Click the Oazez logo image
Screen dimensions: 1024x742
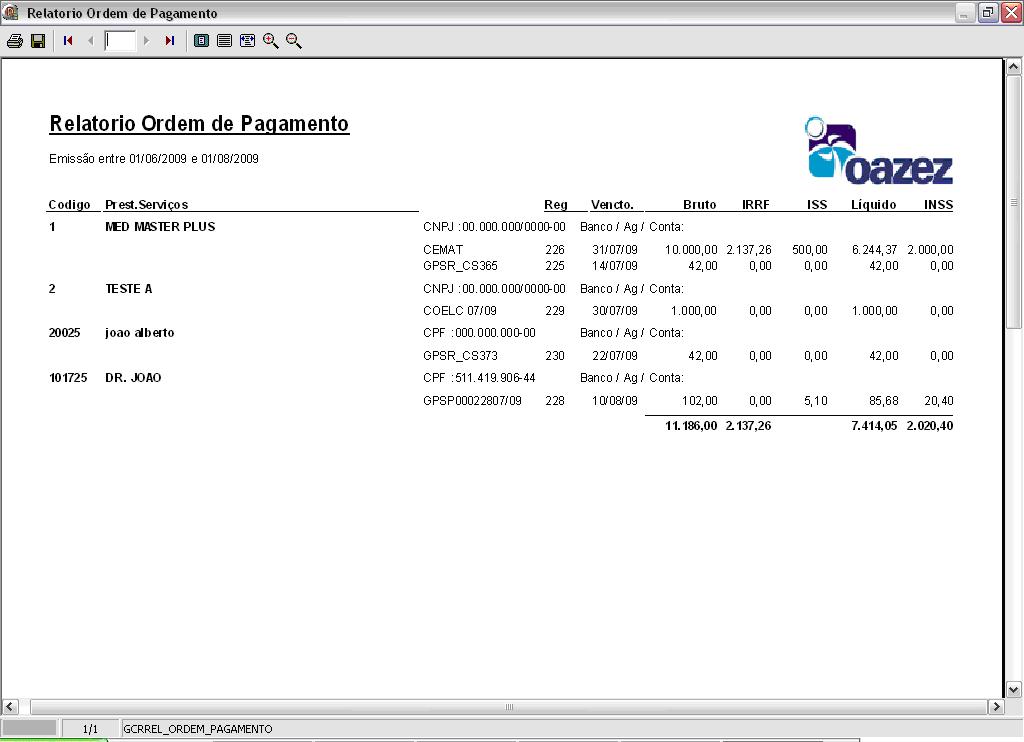pyautogui.click(x=878, y=150)
